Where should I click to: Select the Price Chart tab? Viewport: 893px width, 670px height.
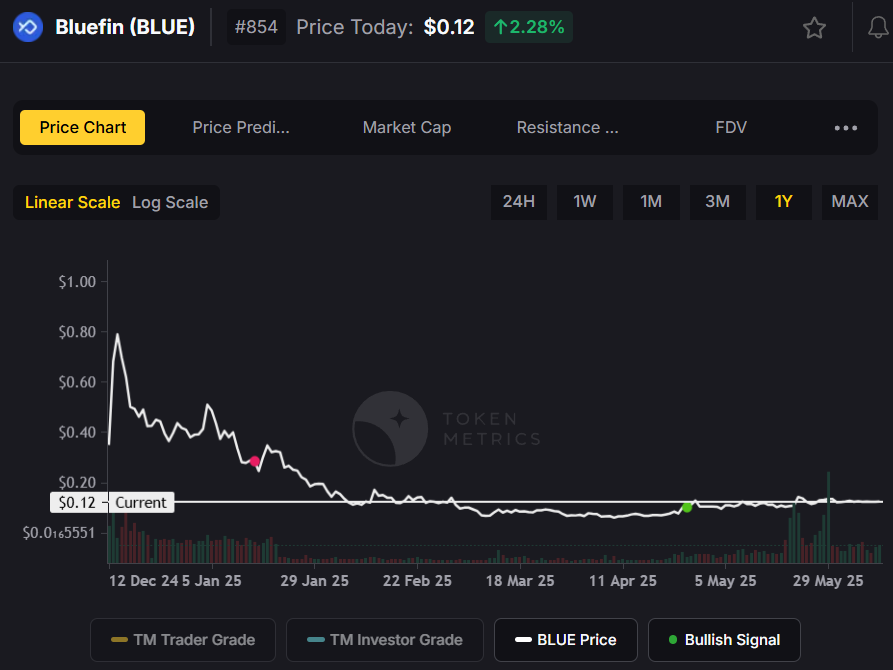83,127
